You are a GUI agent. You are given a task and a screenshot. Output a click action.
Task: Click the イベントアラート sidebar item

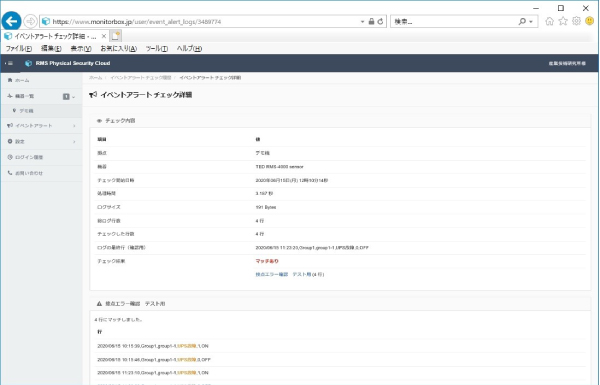pyautogui.click(x=41, y=126)
